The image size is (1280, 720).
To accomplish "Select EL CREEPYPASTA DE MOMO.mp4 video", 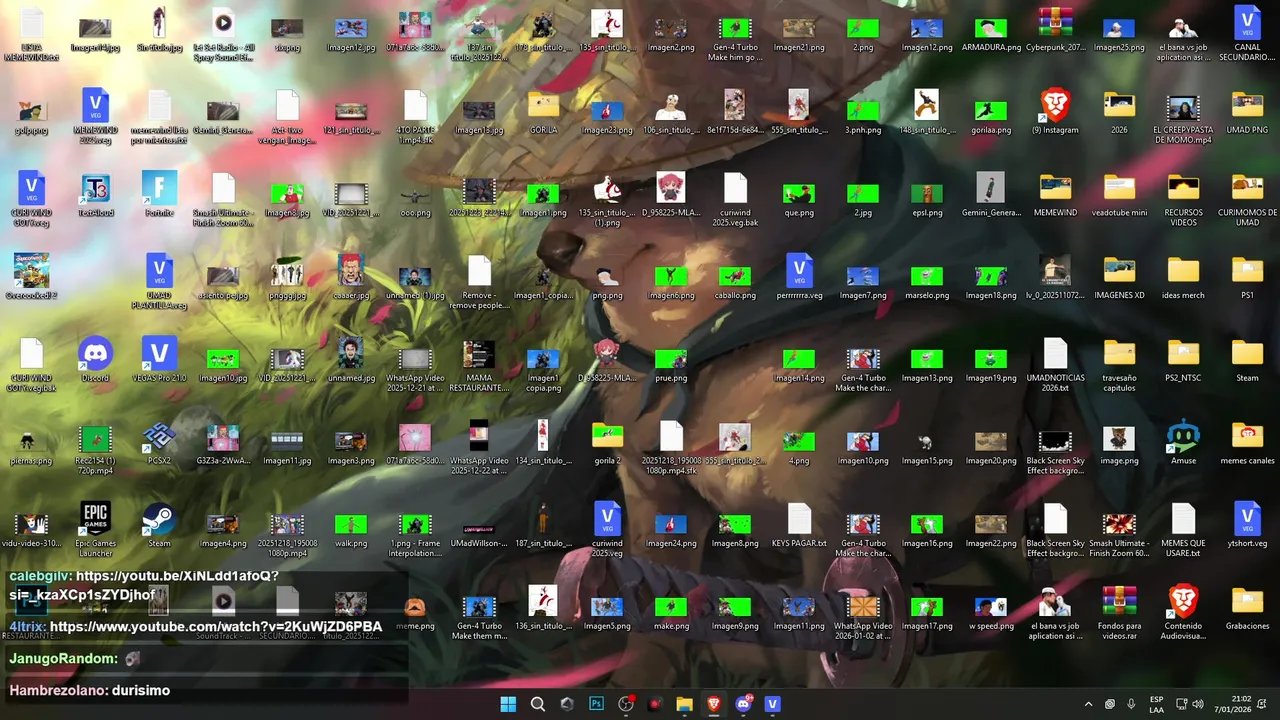I will coord(1183,116).
